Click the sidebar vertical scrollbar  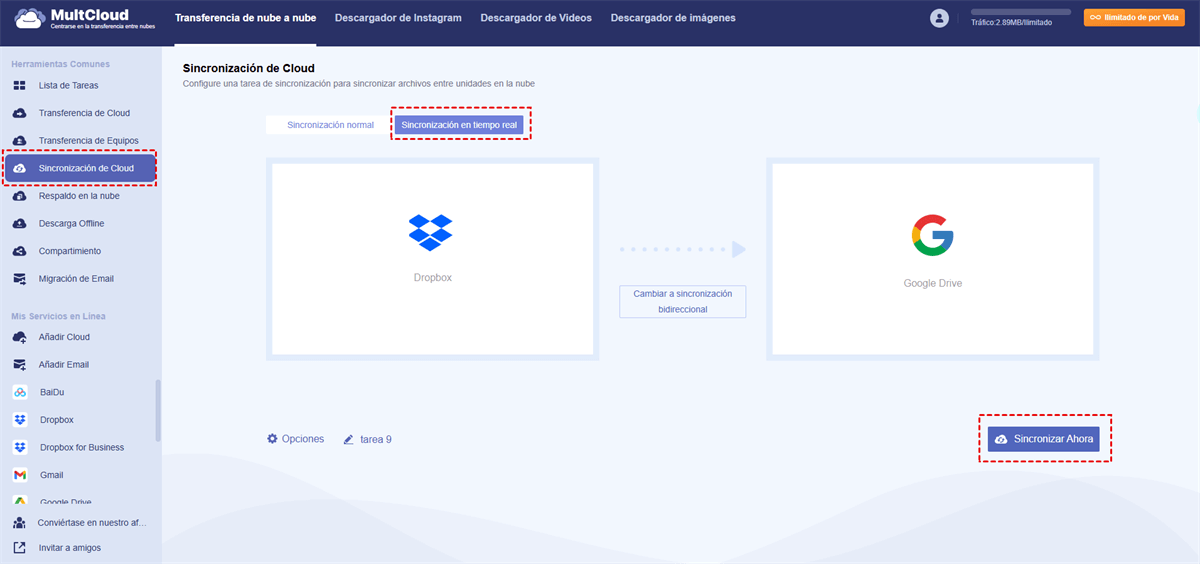pyautogui.click(x=157, y=410)
